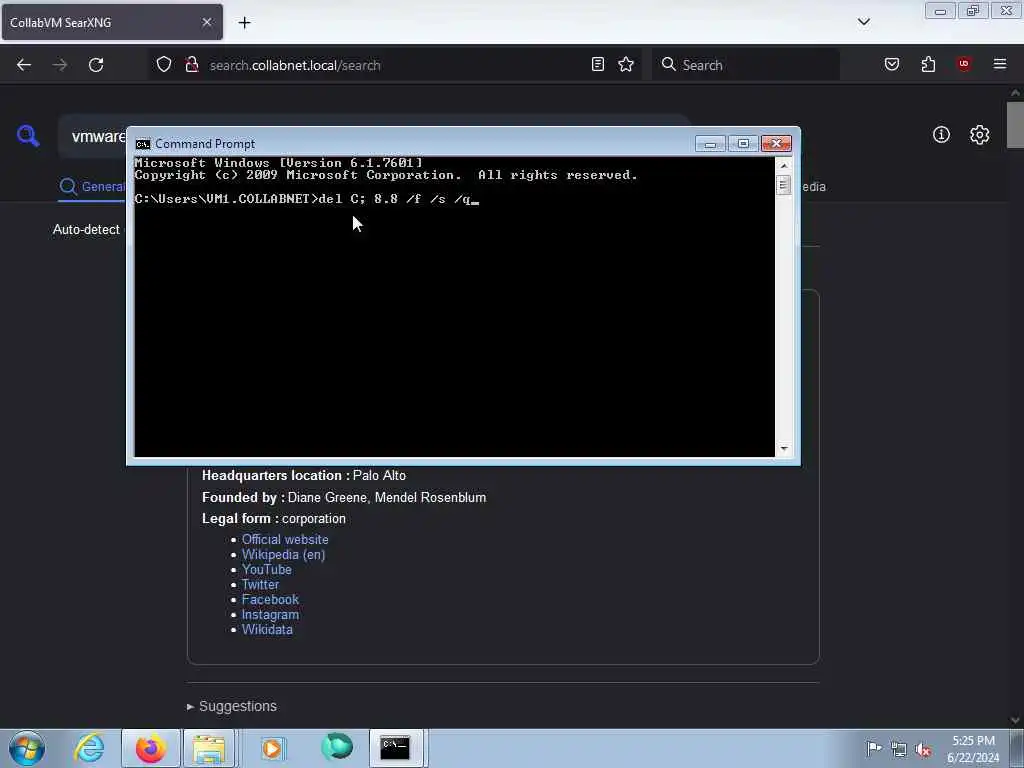Click the Firefox back arrow button

coord(24,65)
